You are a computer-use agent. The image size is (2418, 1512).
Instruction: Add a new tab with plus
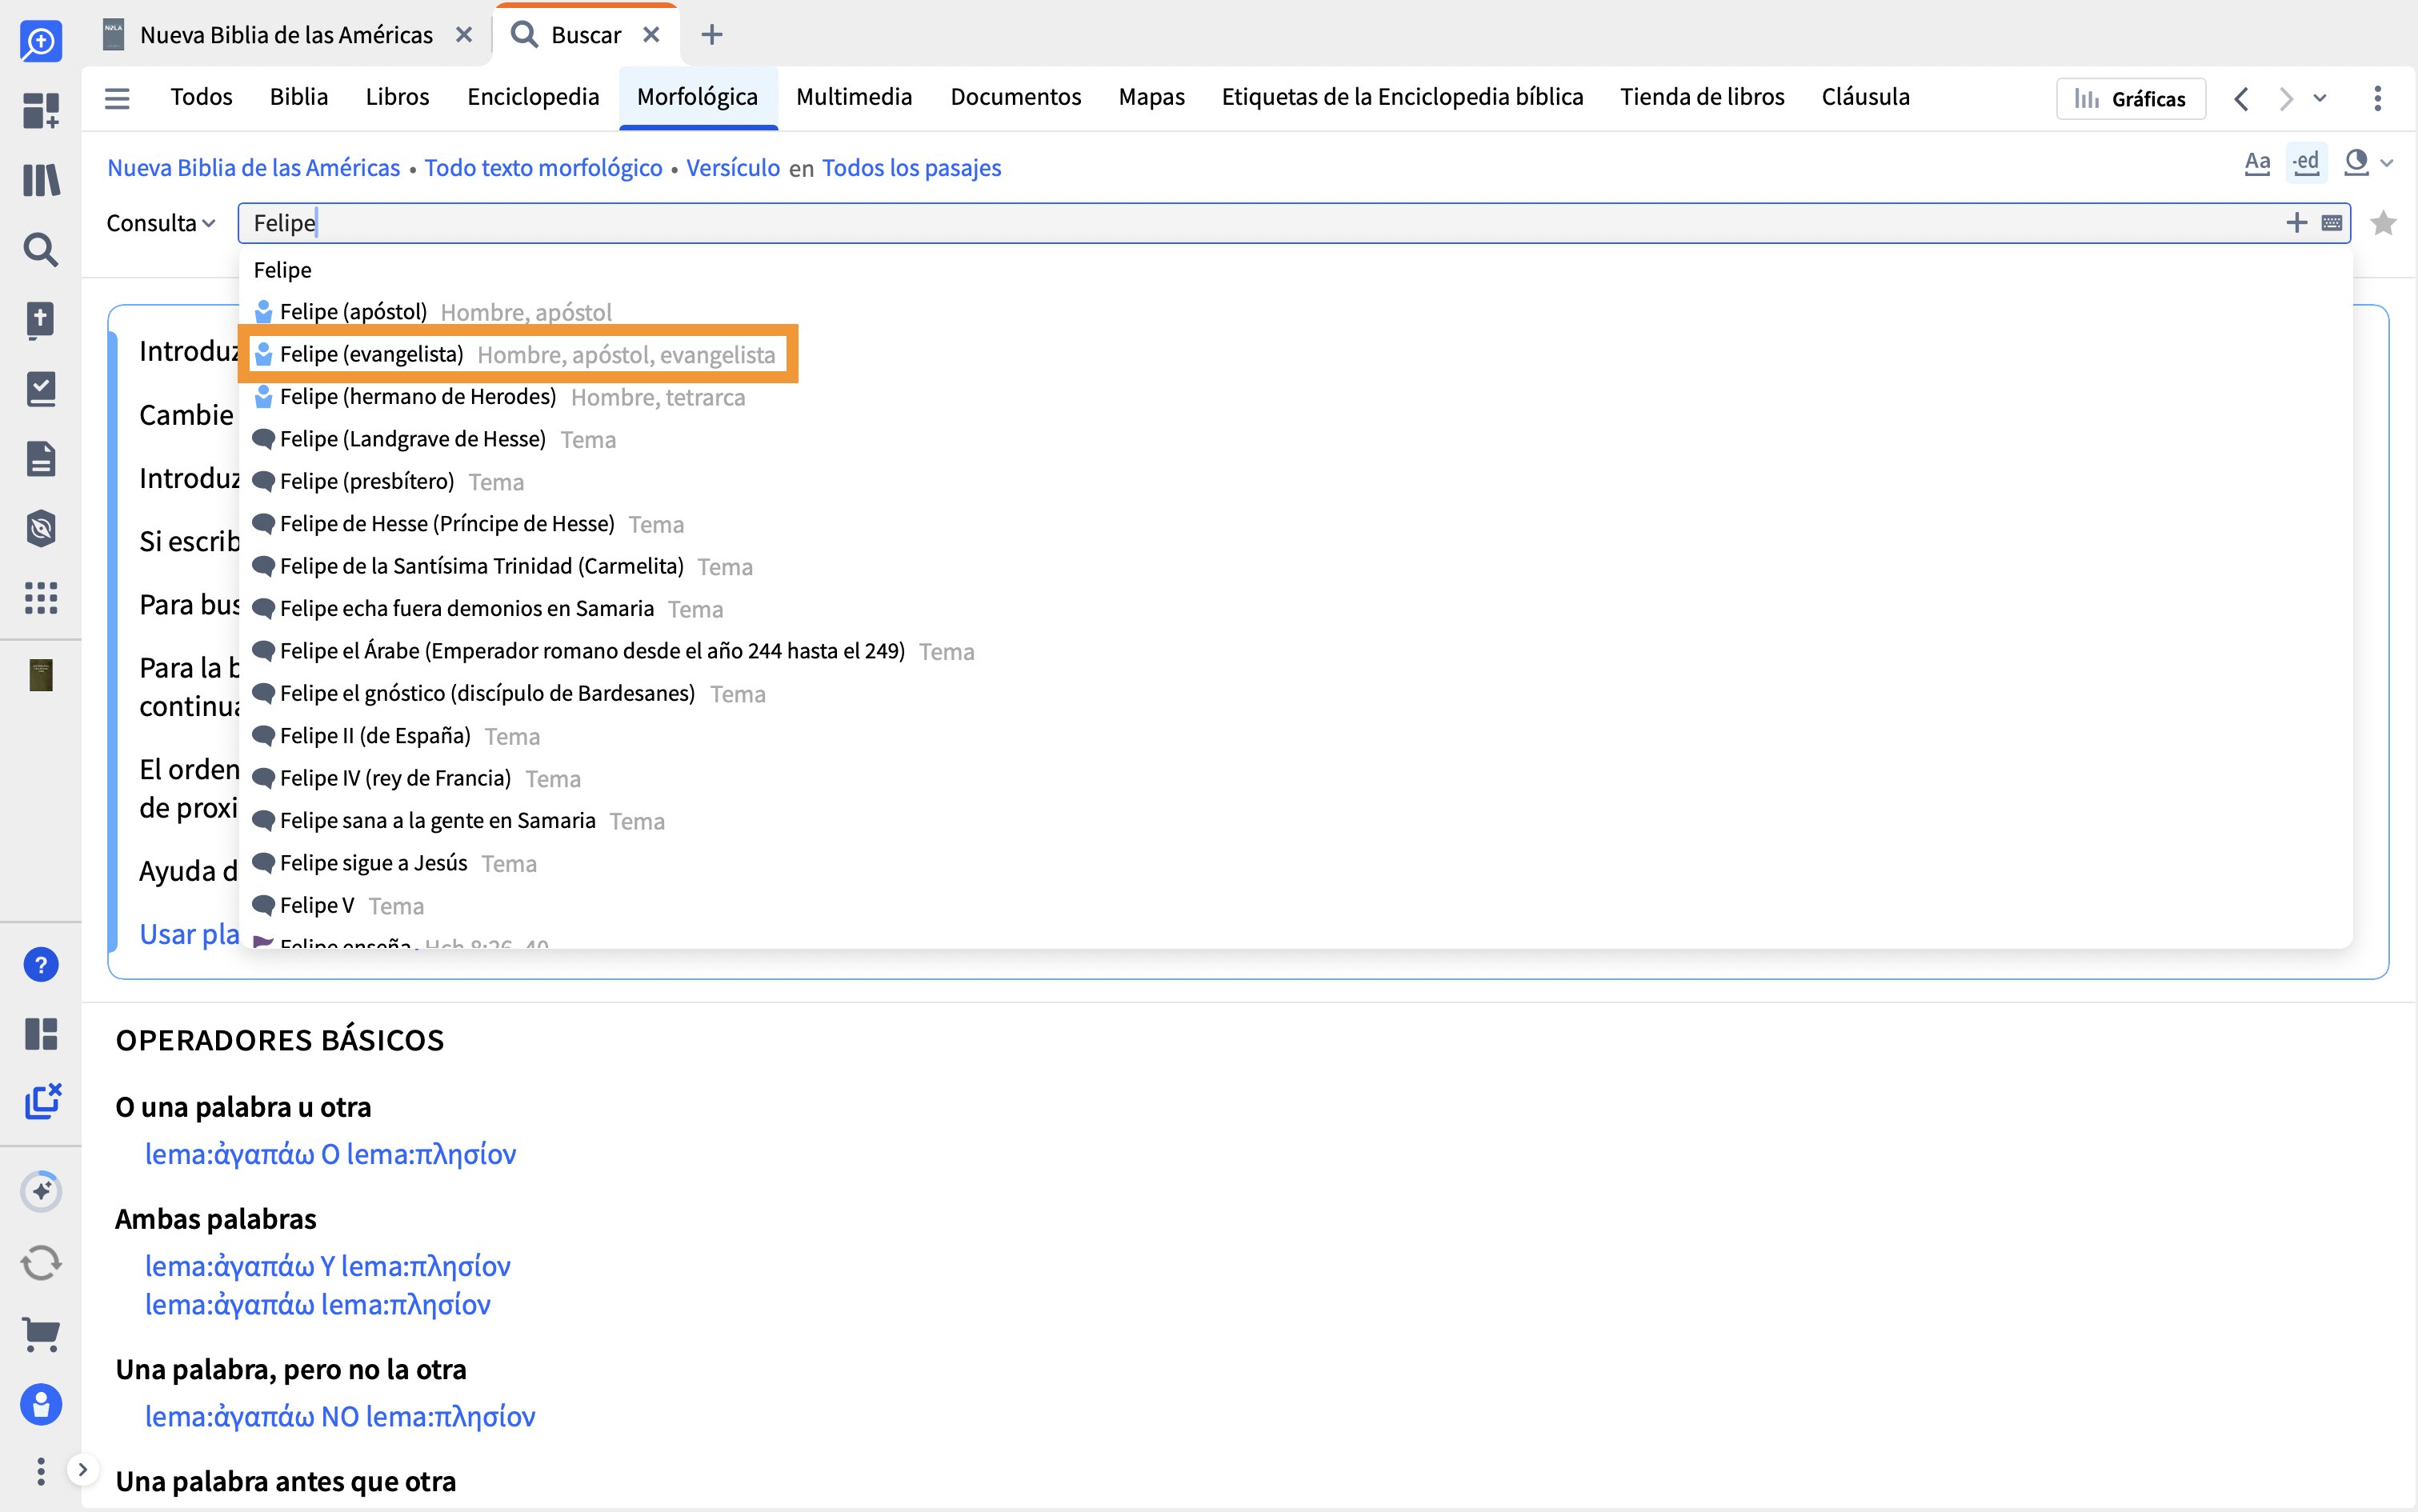click(x=712, y=35)
